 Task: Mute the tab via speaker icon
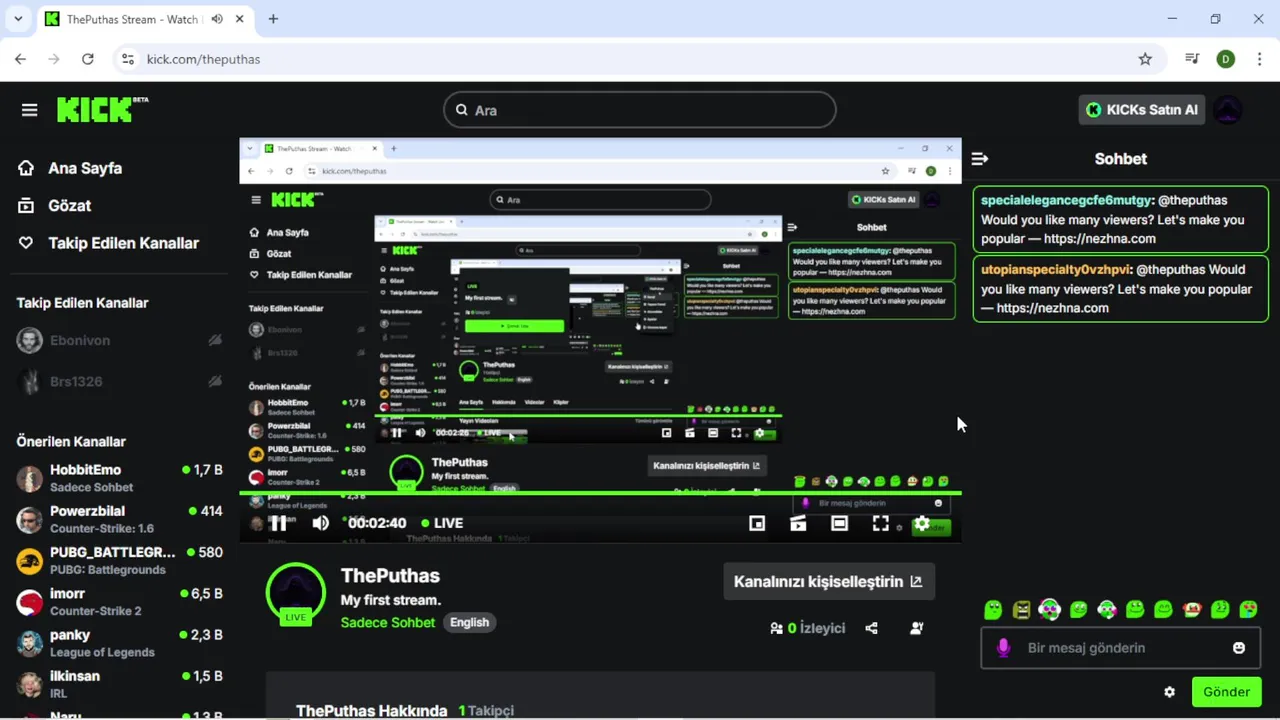tap(218, 19)
